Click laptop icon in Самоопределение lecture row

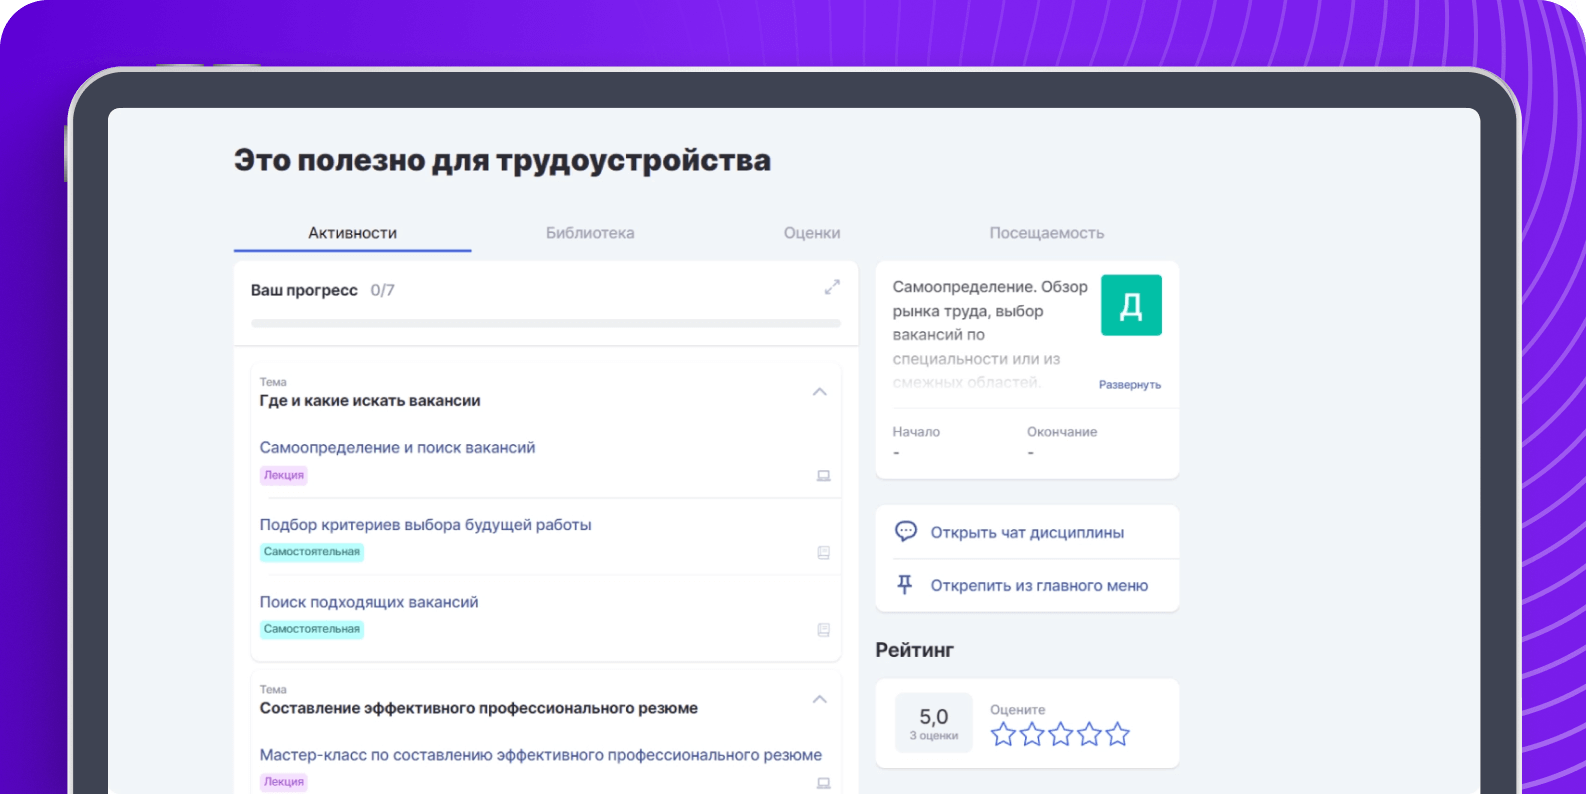coord(824,476)
